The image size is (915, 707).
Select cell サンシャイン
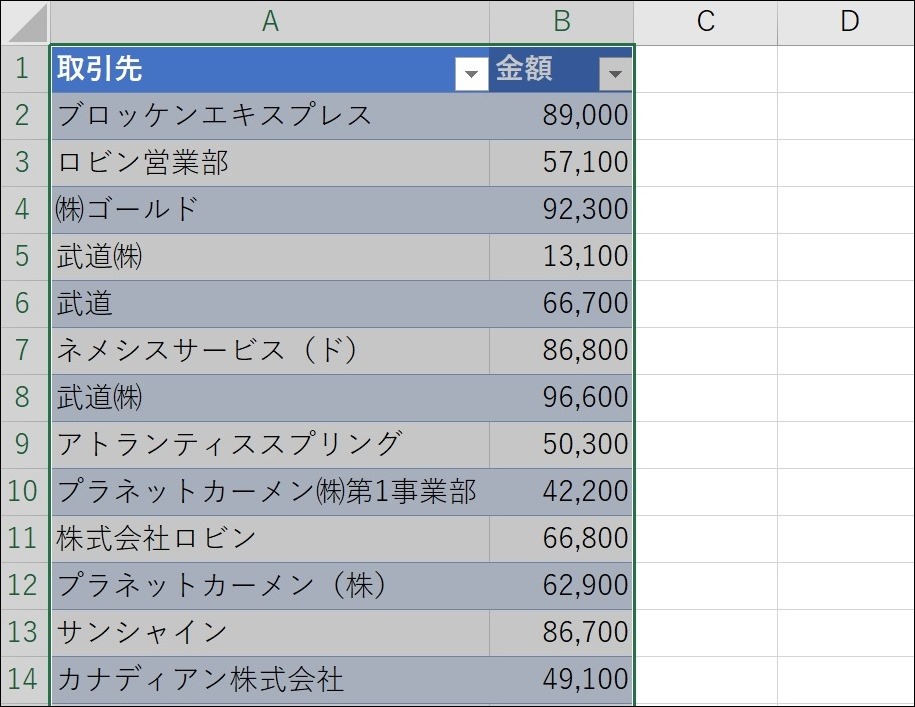click(270, 633)
